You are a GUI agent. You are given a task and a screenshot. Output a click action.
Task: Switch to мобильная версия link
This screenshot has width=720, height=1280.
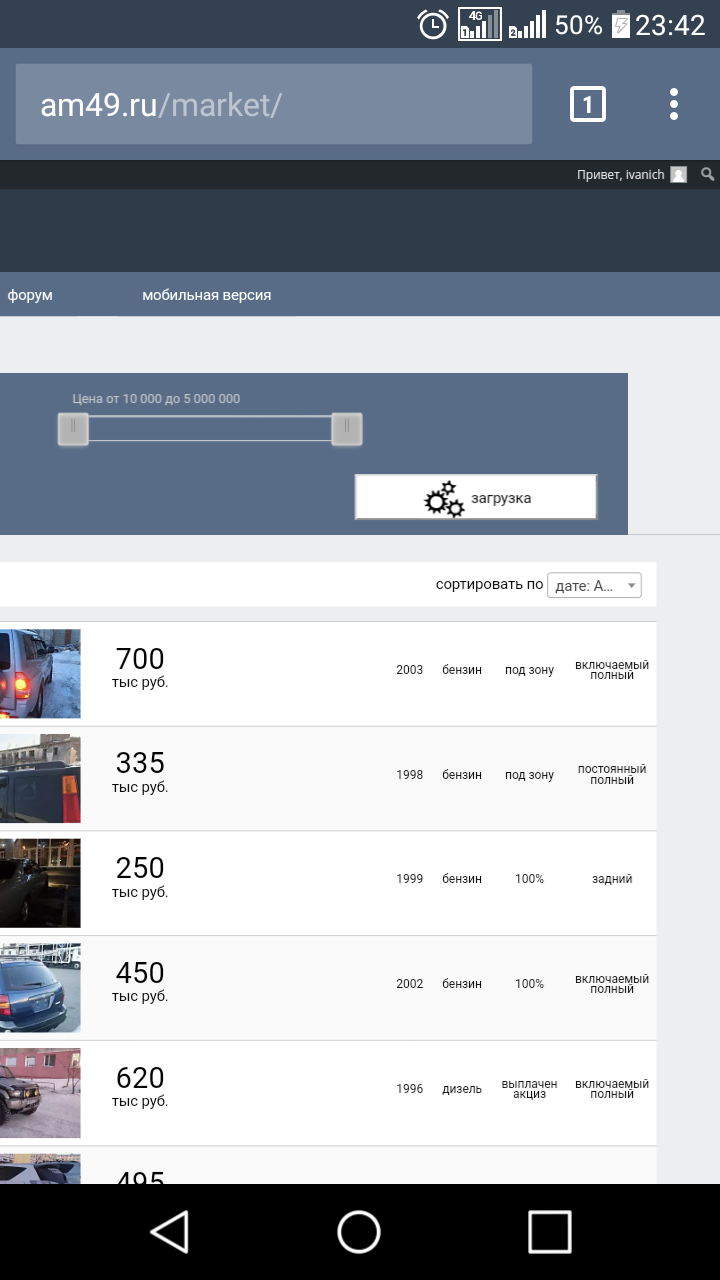pyautogui.click(x=206, y=295)
